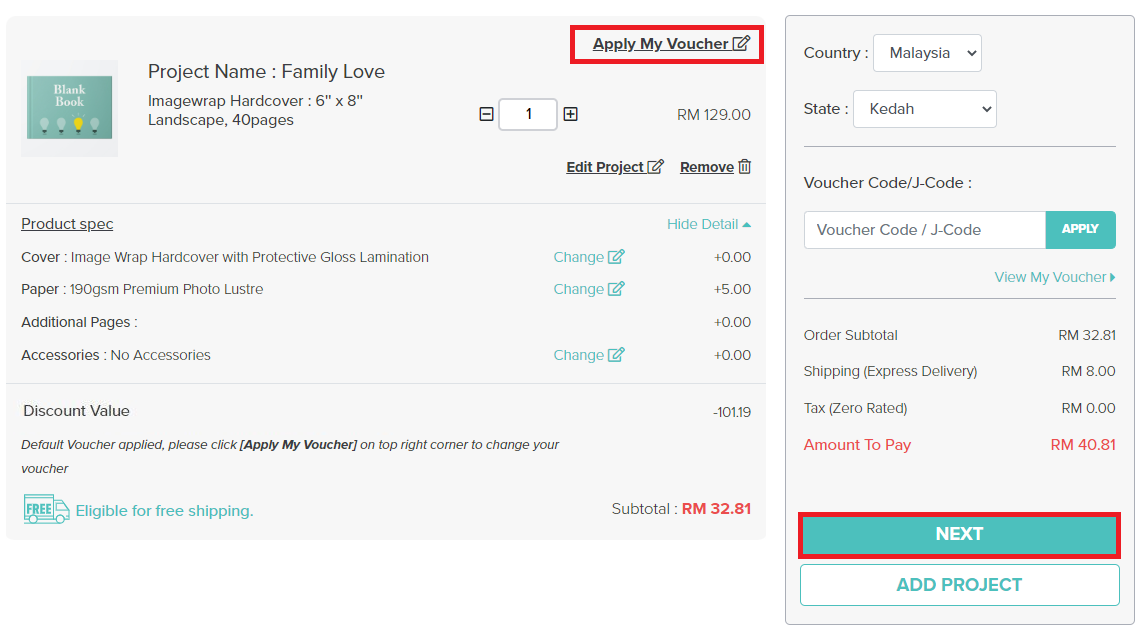Click the free shipping truck icon
Viewport: 1148px width, 638px height.
pos(46,509)
